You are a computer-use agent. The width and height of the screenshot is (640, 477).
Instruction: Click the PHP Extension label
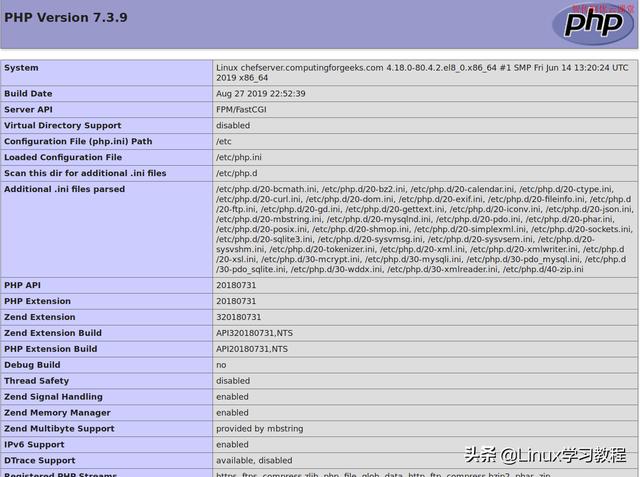click(x=38, y=301)
